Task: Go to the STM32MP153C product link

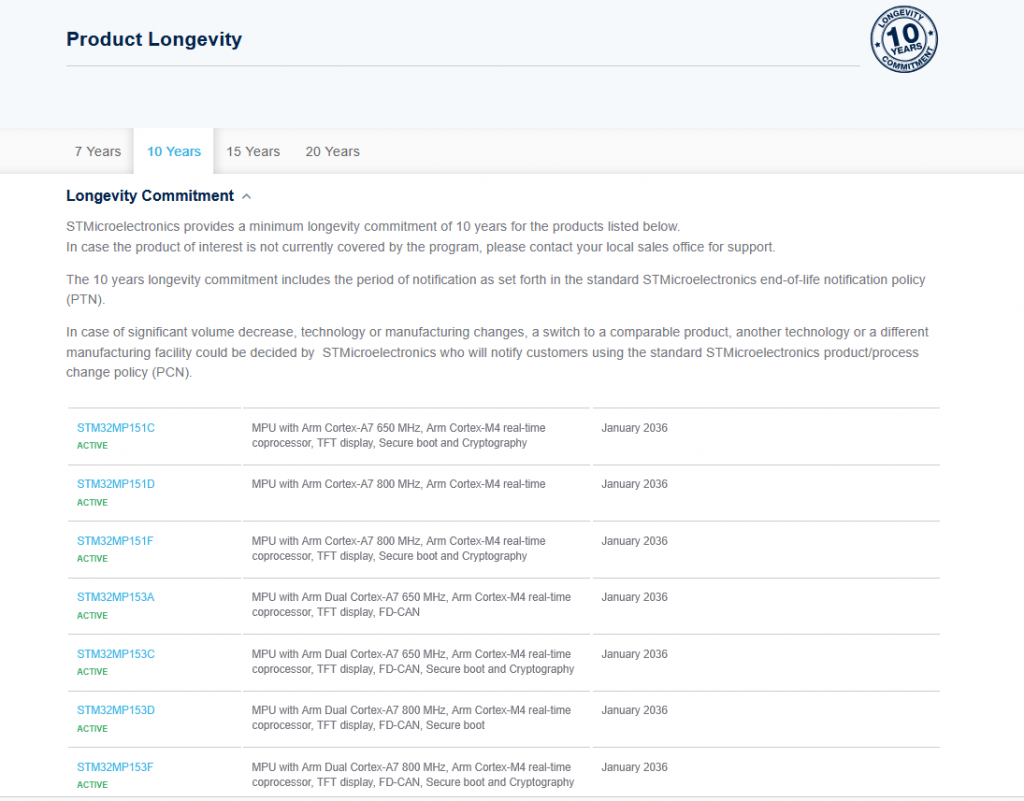Action: 116,654
